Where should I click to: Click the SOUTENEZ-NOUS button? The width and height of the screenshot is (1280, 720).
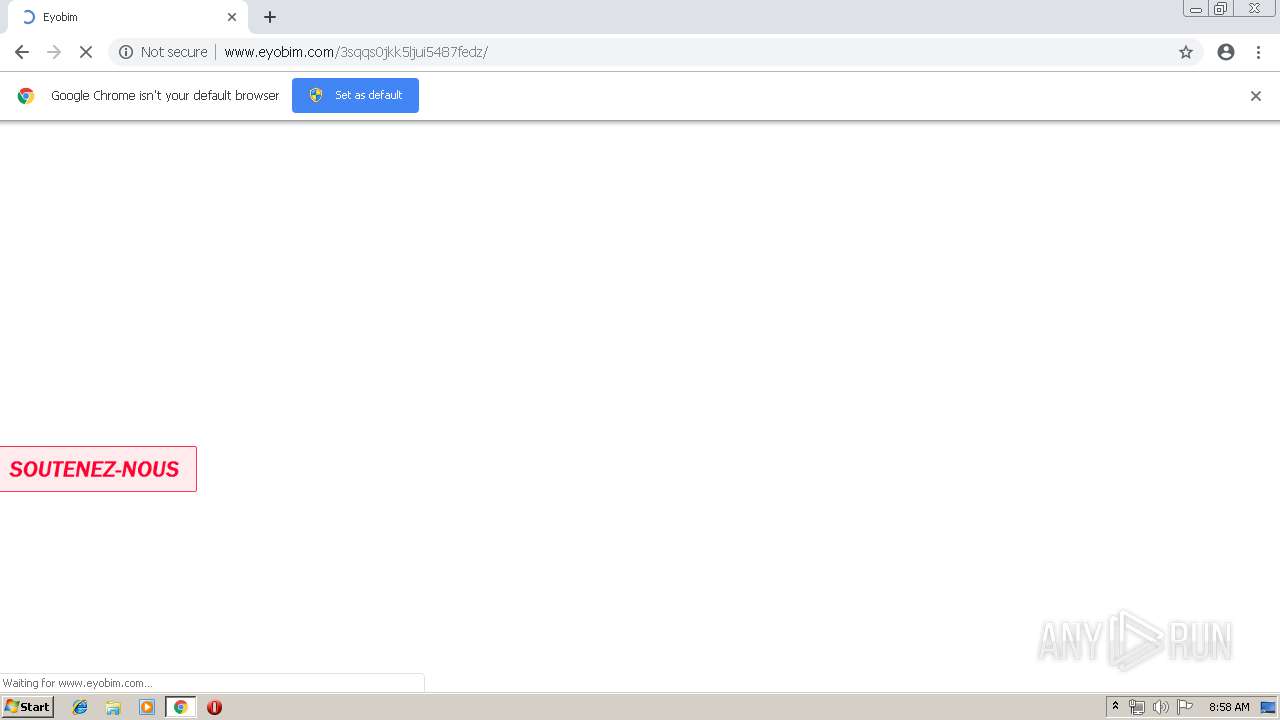coord(98,469)
